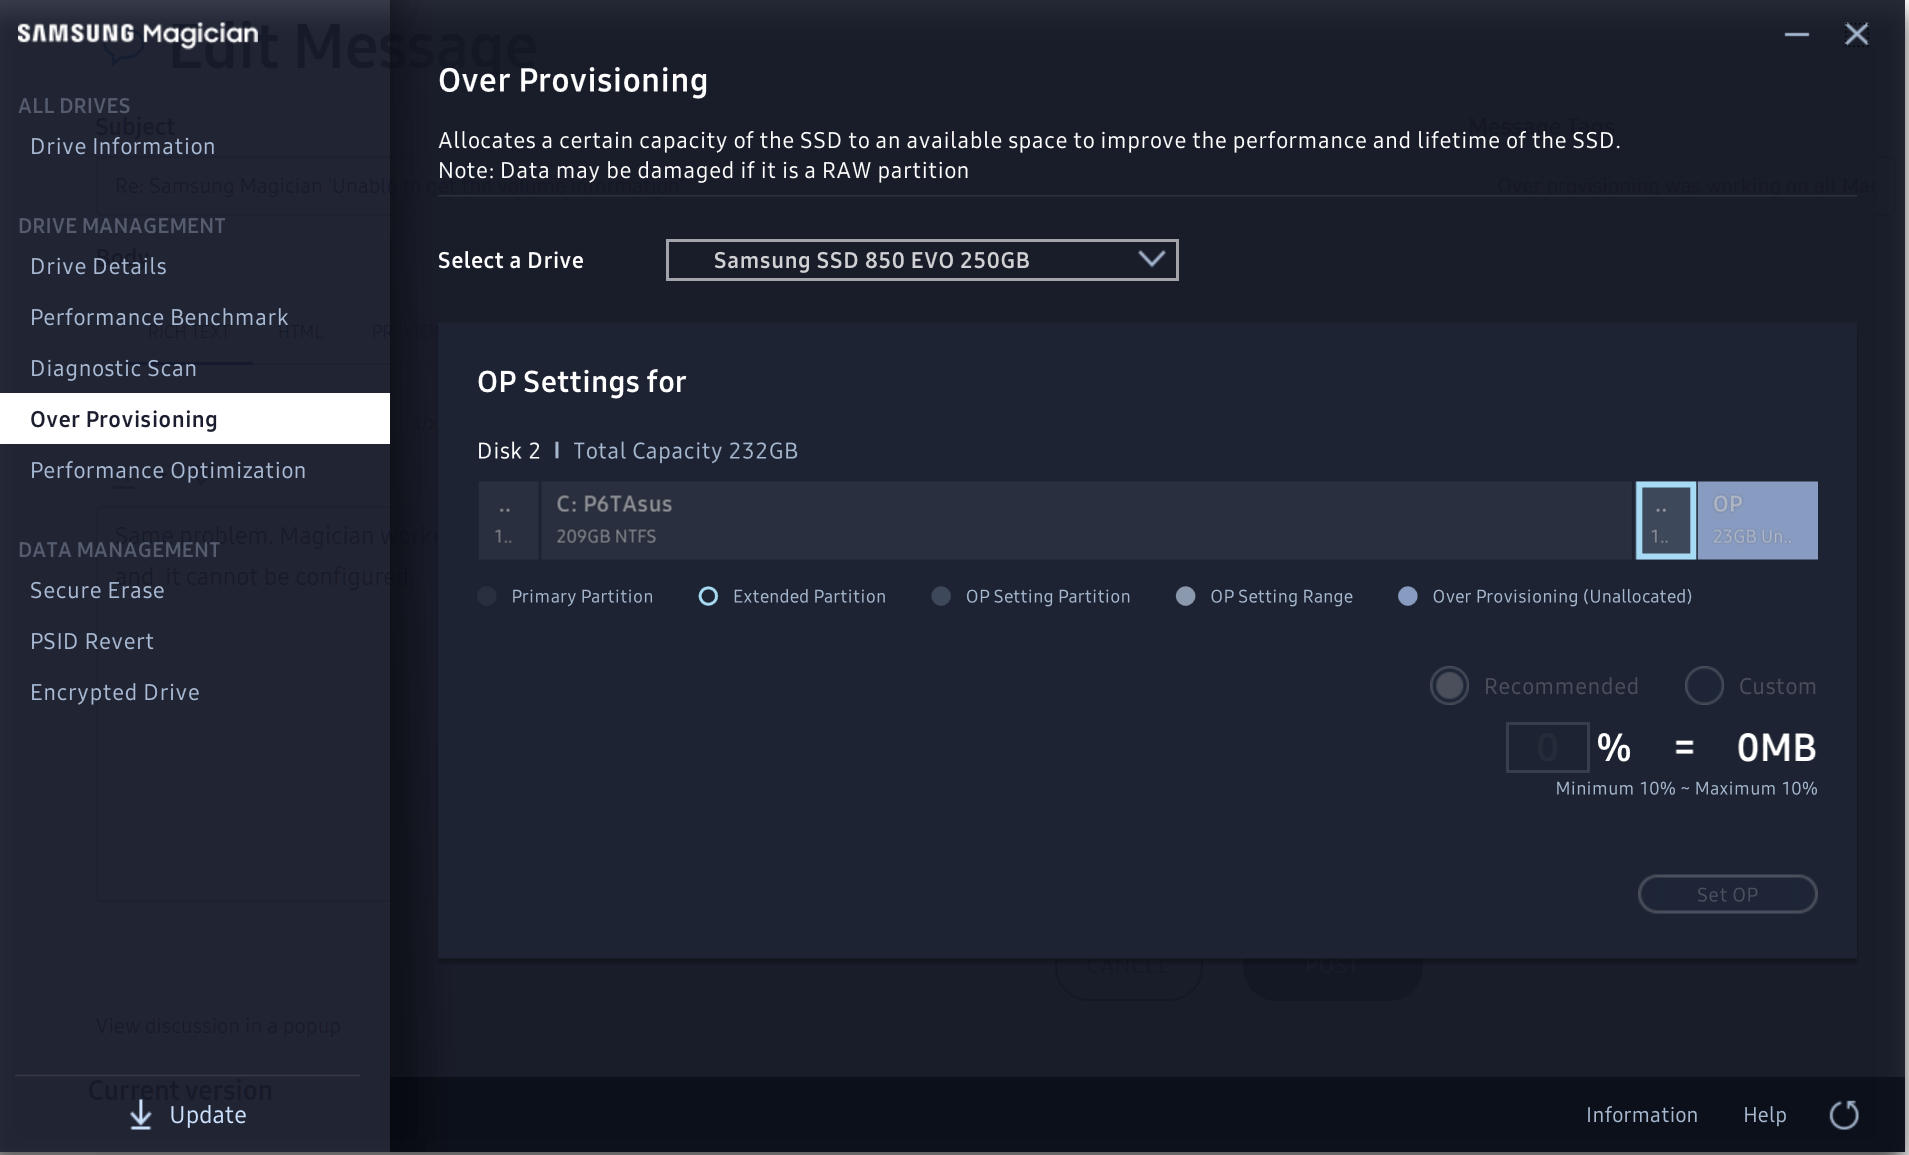This screenshot has height=1155, width=1909.
Task: Close the Samsung Magician window
Action: (x=1856, y=35)
